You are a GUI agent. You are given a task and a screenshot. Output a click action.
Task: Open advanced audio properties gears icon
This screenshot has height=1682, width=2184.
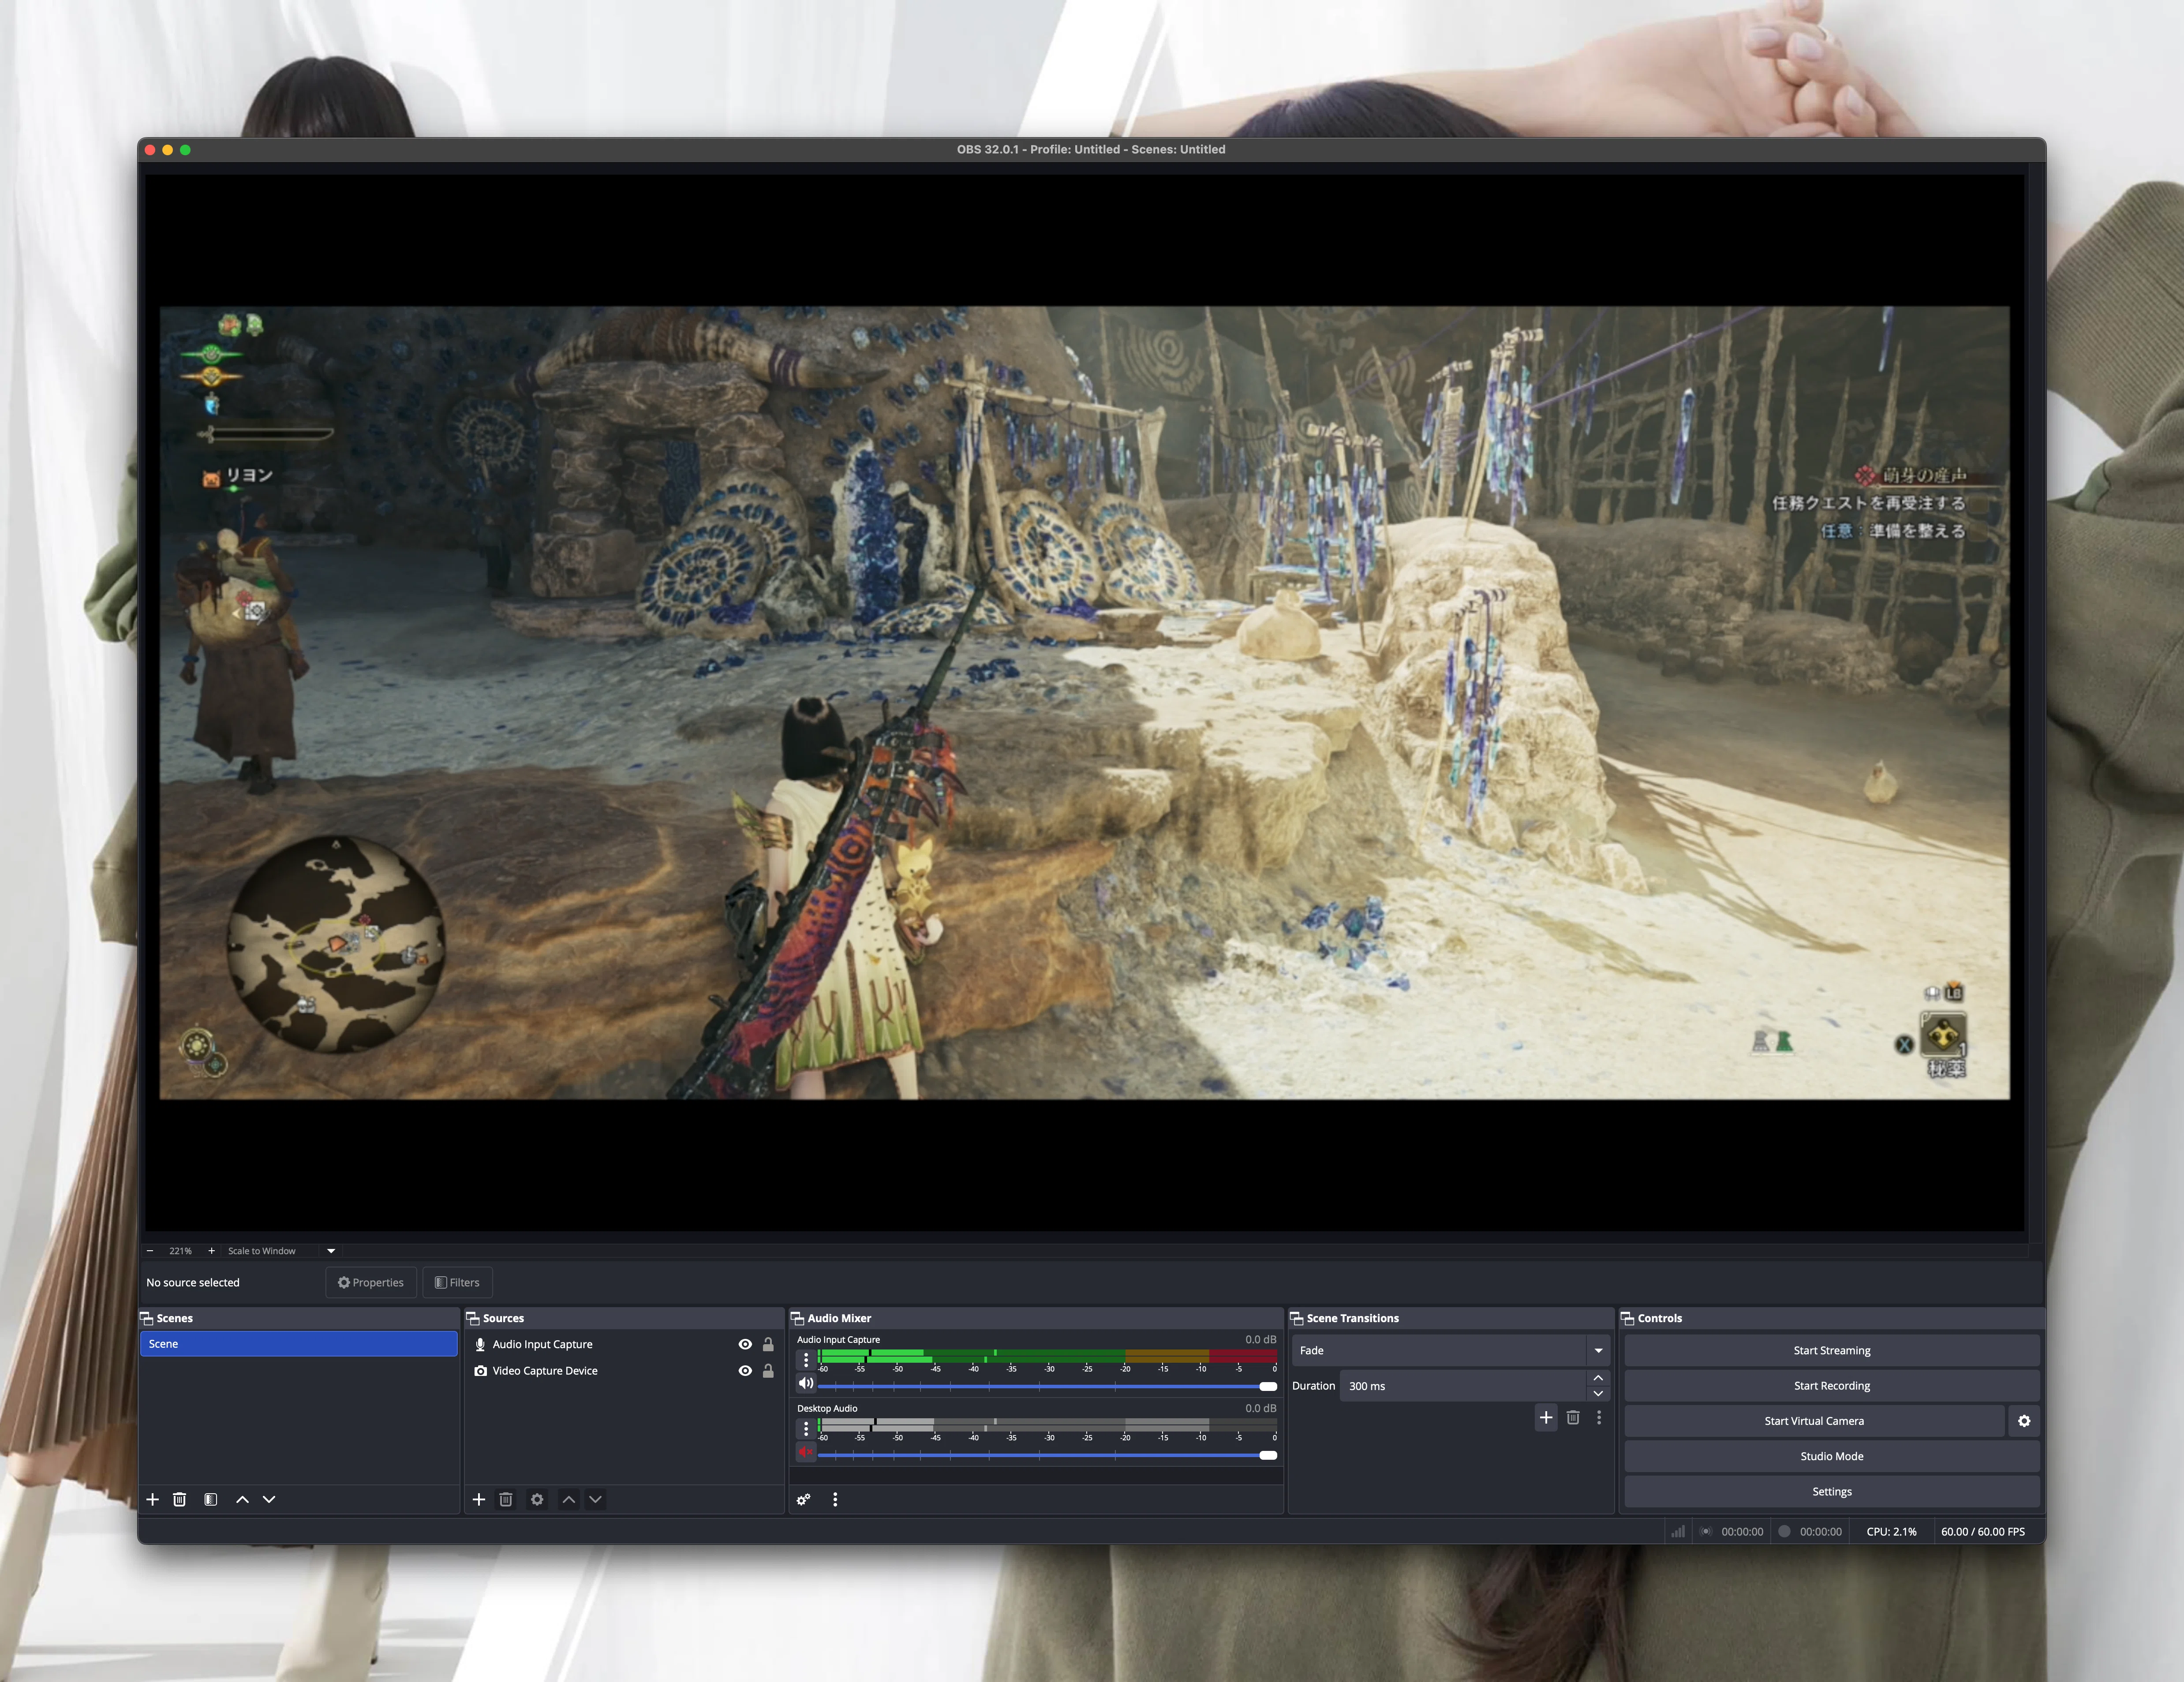(804, 1499)
